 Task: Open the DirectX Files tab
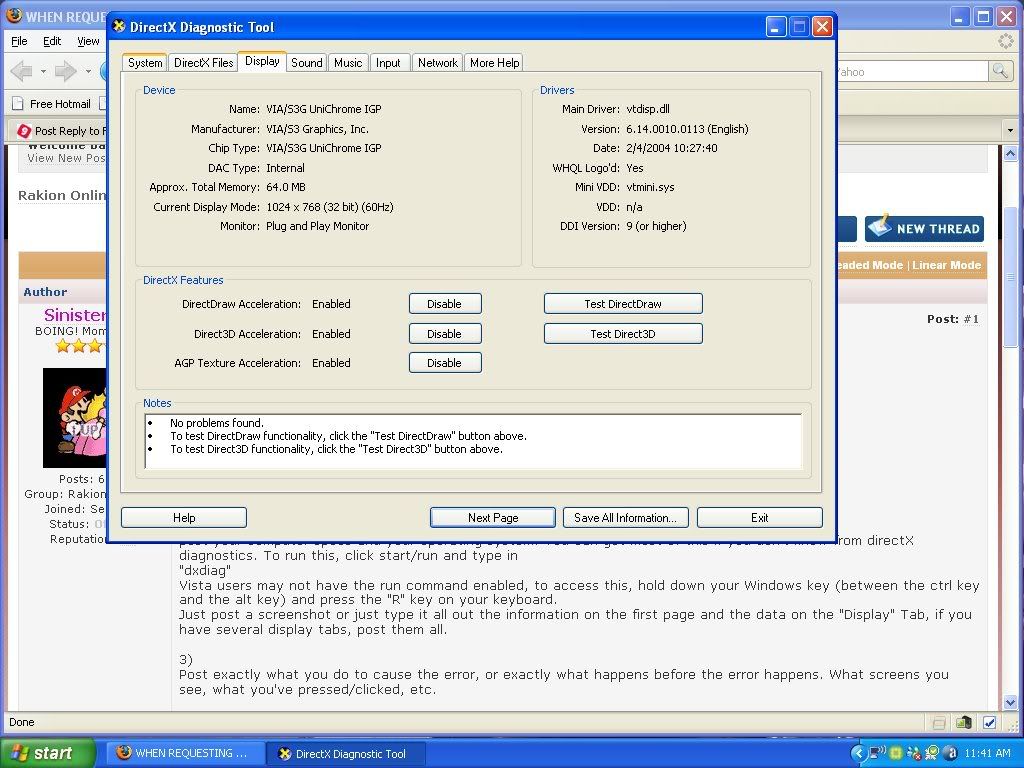pos(203,63)
